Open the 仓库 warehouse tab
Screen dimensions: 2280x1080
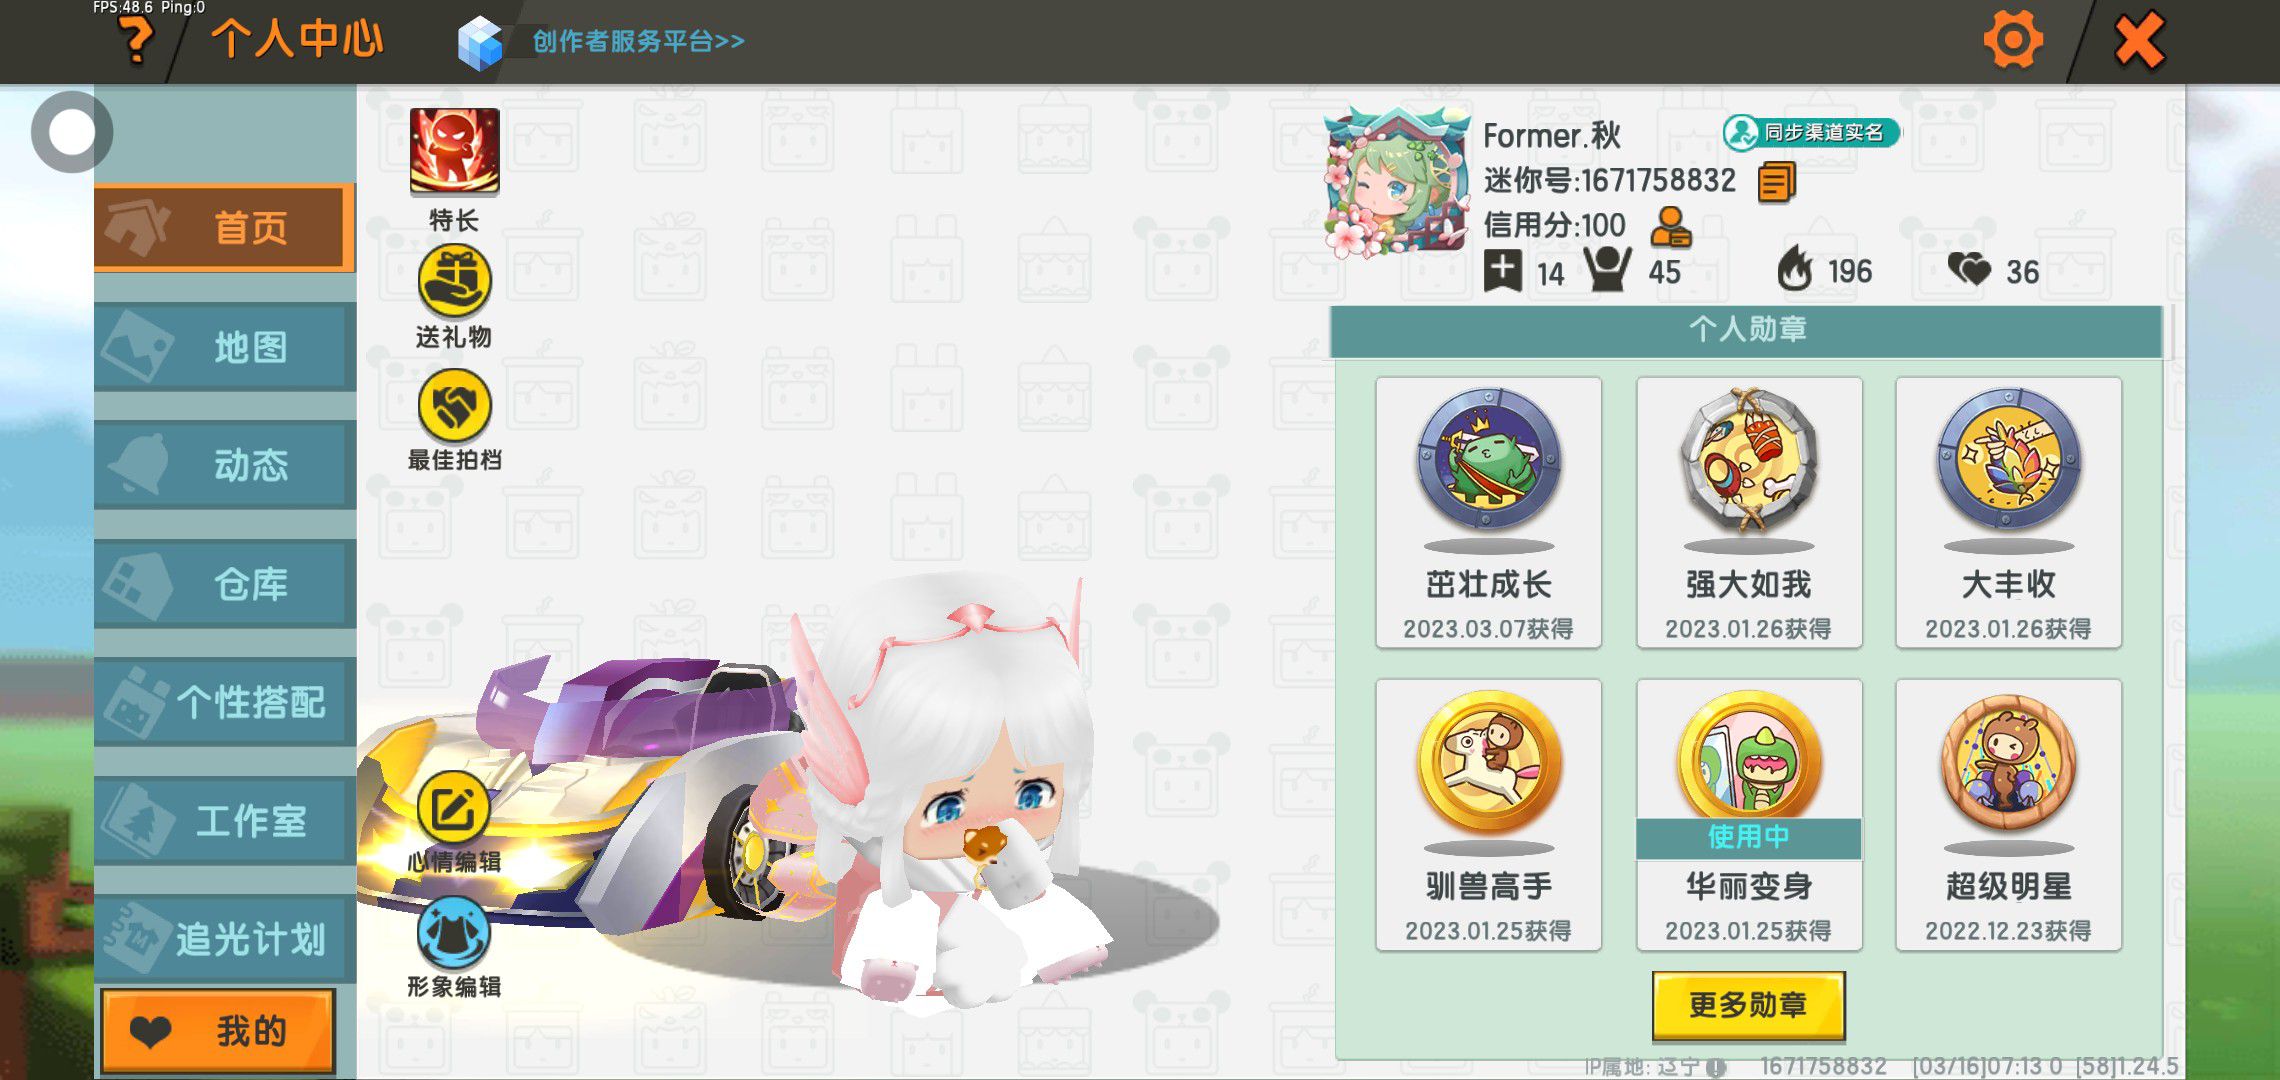[x=225, y=583]
